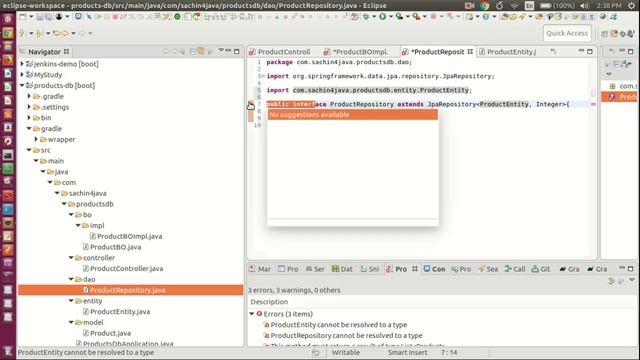Select ProductBOImpl.java in Navigator
Image resolution: width=640 pixels, height=360 pixels.
[x=126, y=236]
